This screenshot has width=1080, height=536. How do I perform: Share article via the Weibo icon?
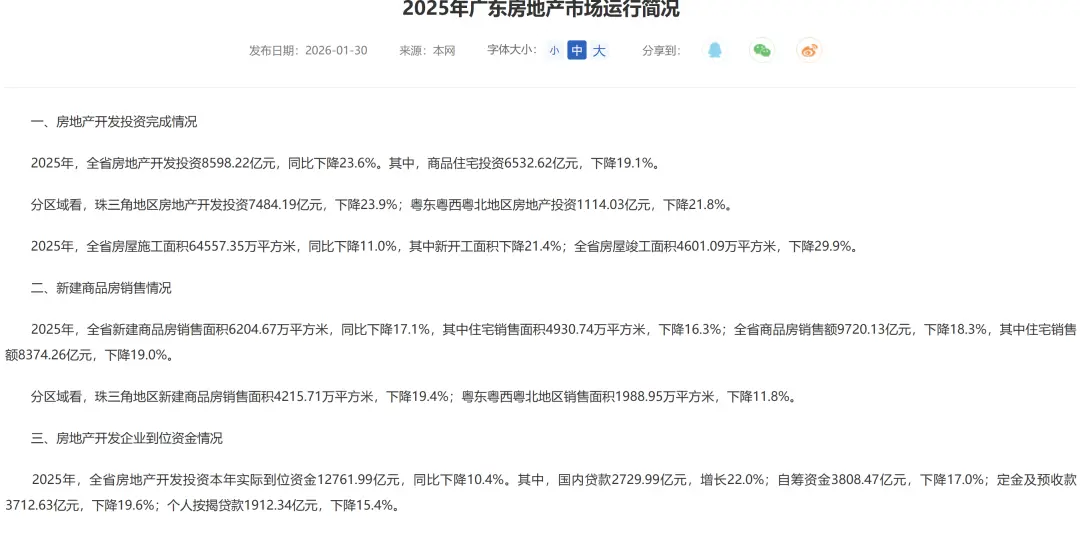(x=808, y=50)
